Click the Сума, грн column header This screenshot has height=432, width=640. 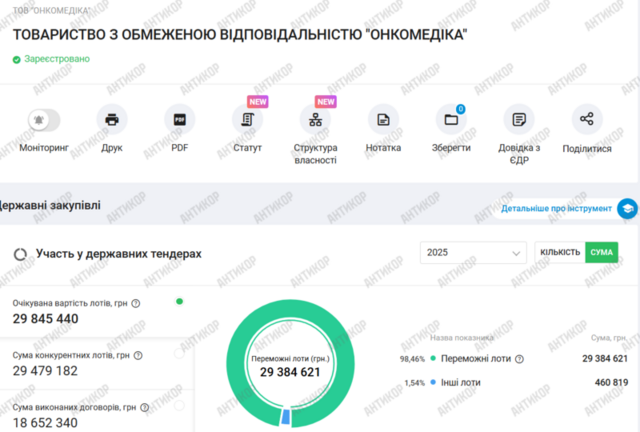pos(609,338)
